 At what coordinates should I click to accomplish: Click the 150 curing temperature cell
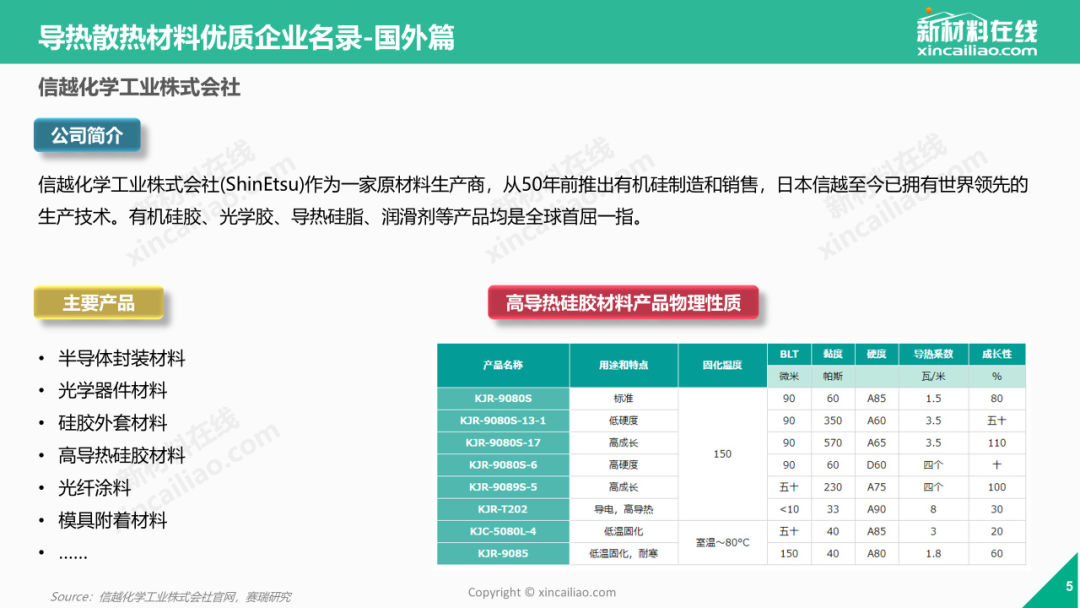(x=723, y=454)
